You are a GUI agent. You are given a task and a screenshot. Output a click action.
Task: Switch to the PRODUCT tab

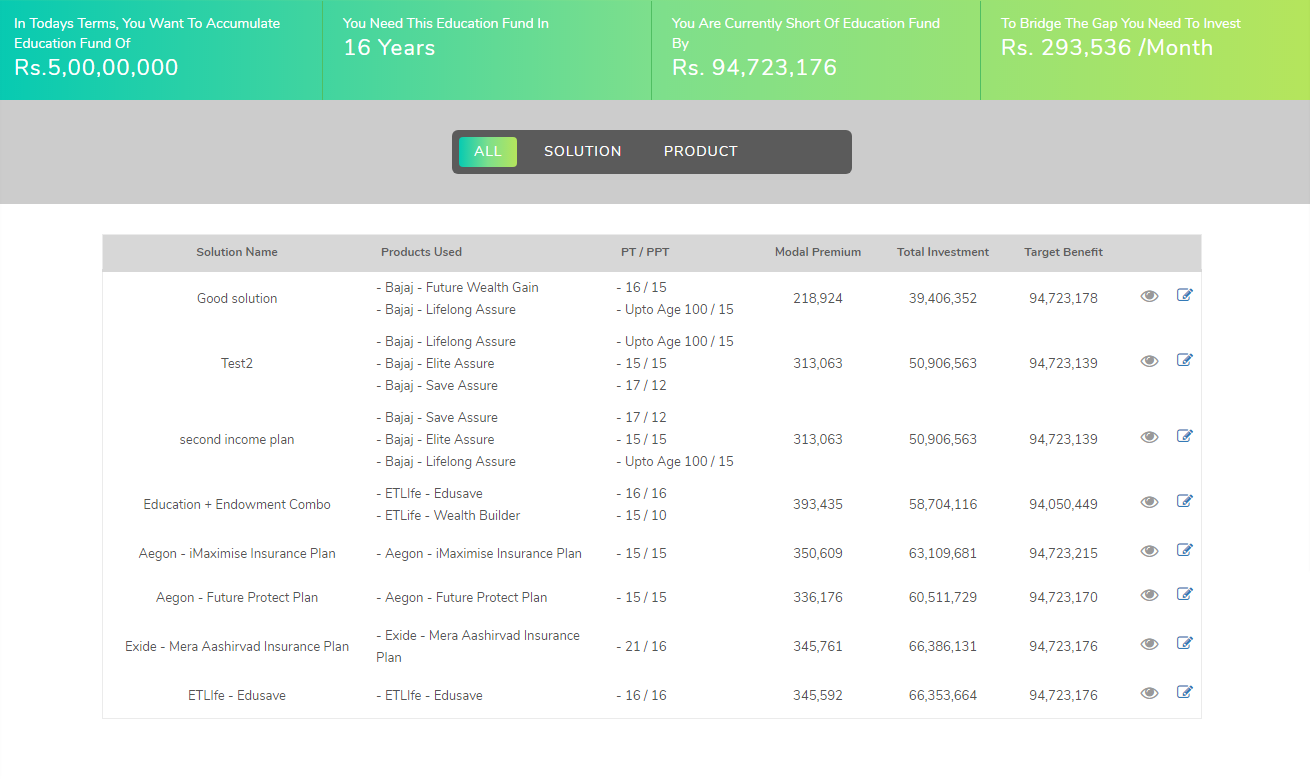700,152
